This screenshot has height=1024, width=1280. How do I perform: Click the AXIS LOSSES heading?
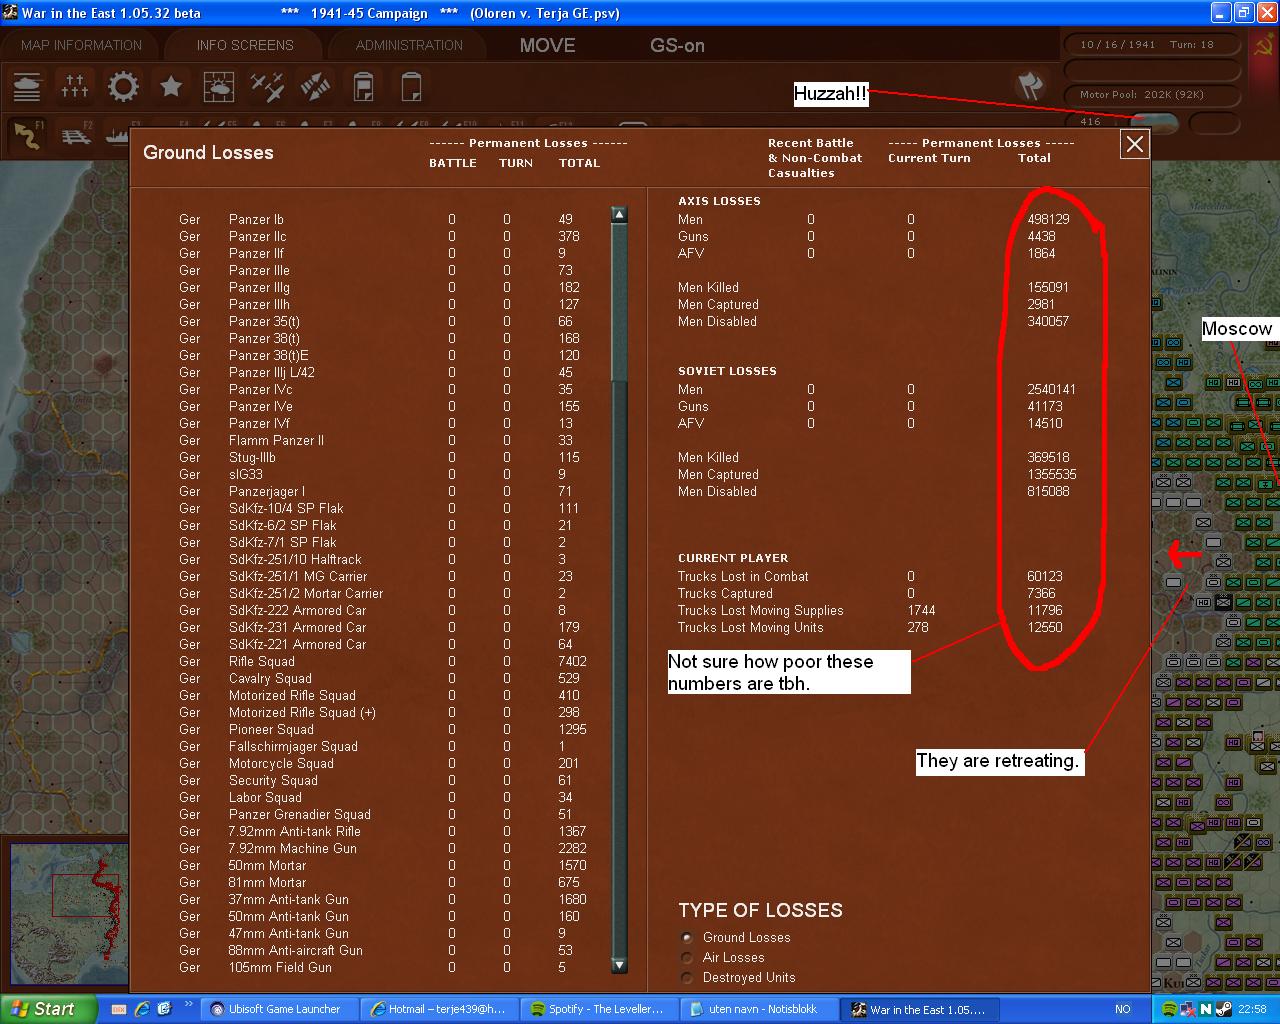click(719, 201)
